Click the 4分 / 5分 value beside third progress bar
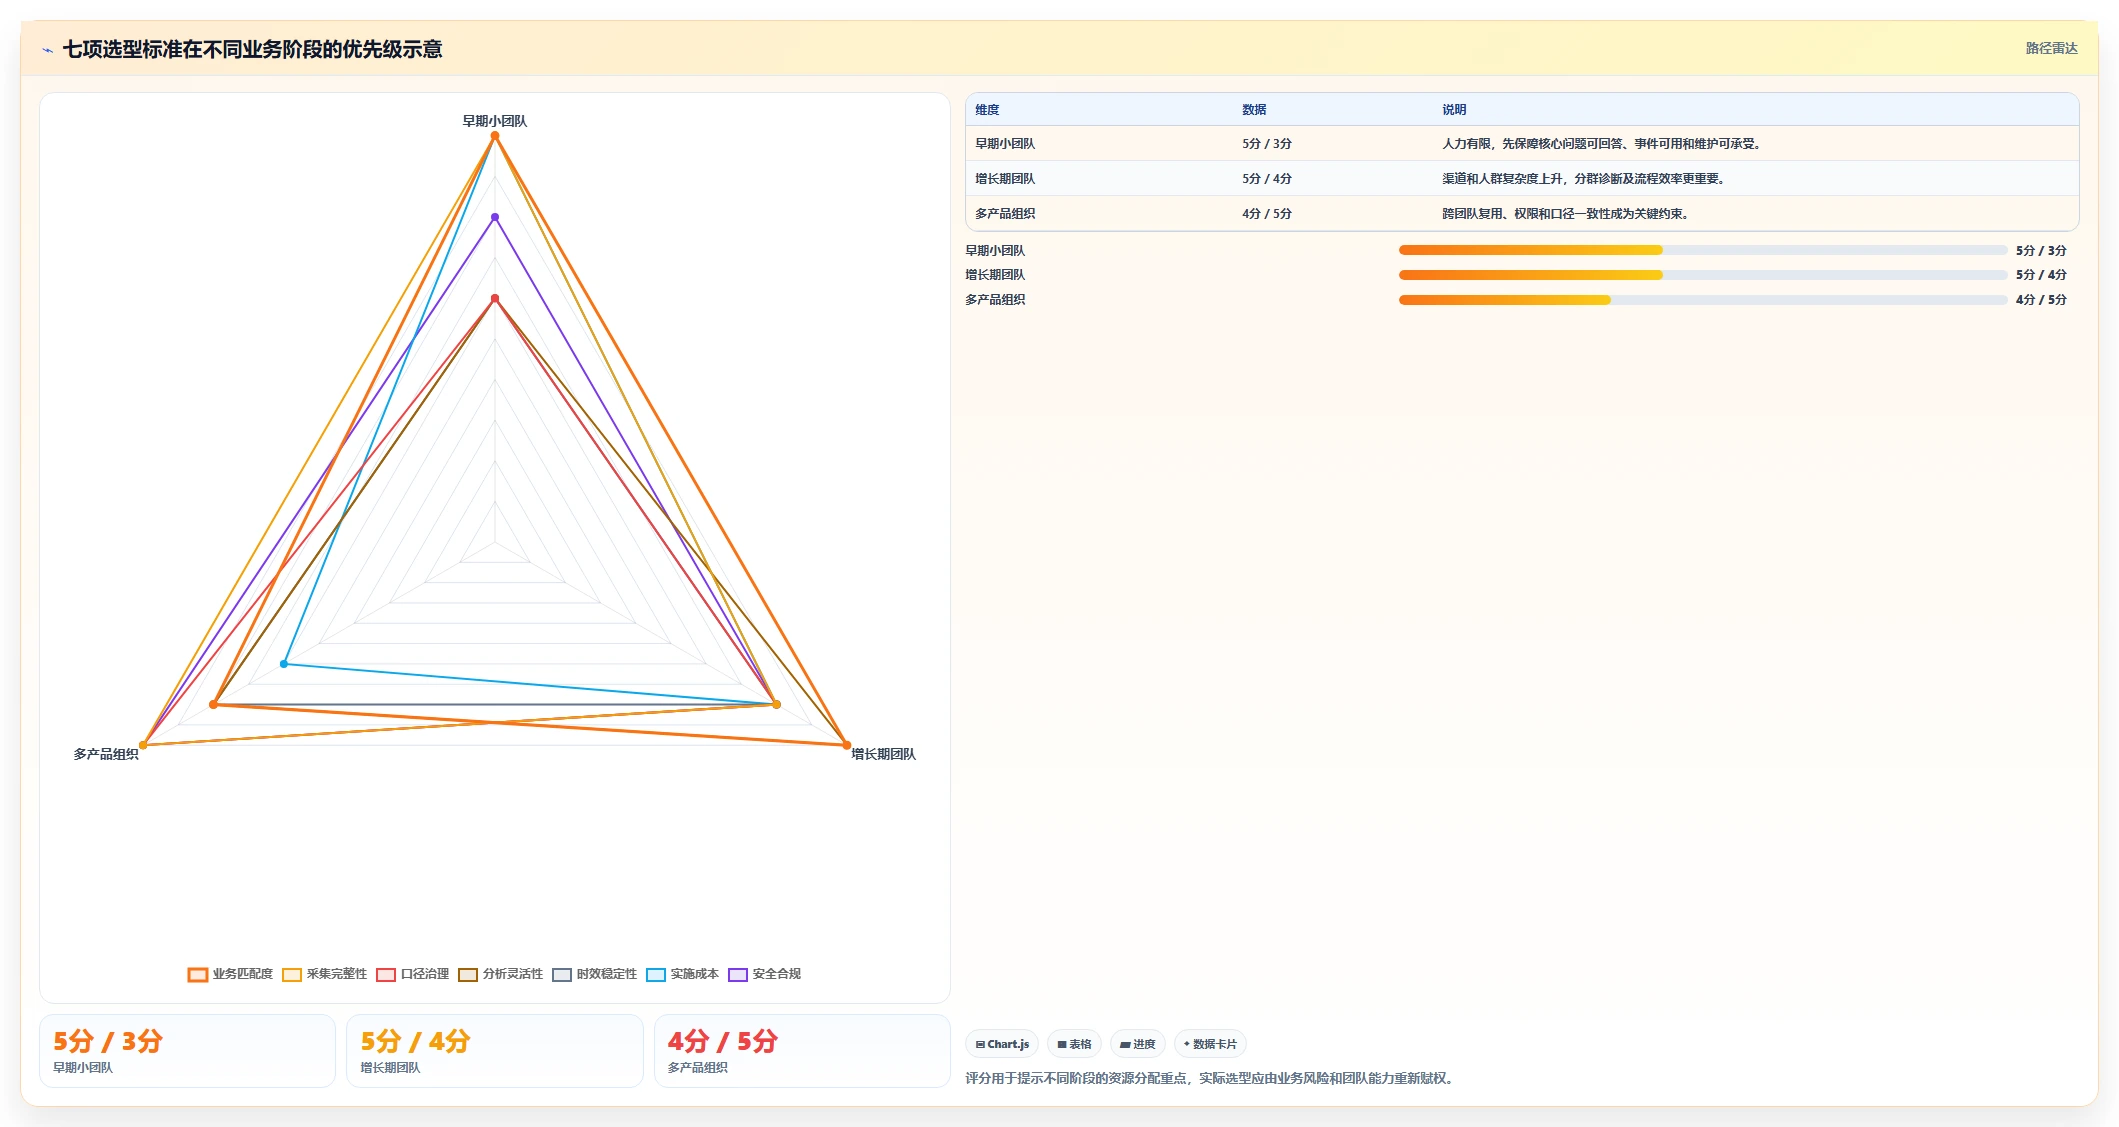The height and width of the screenshot is (1127, 2119). coord(2041,300)
